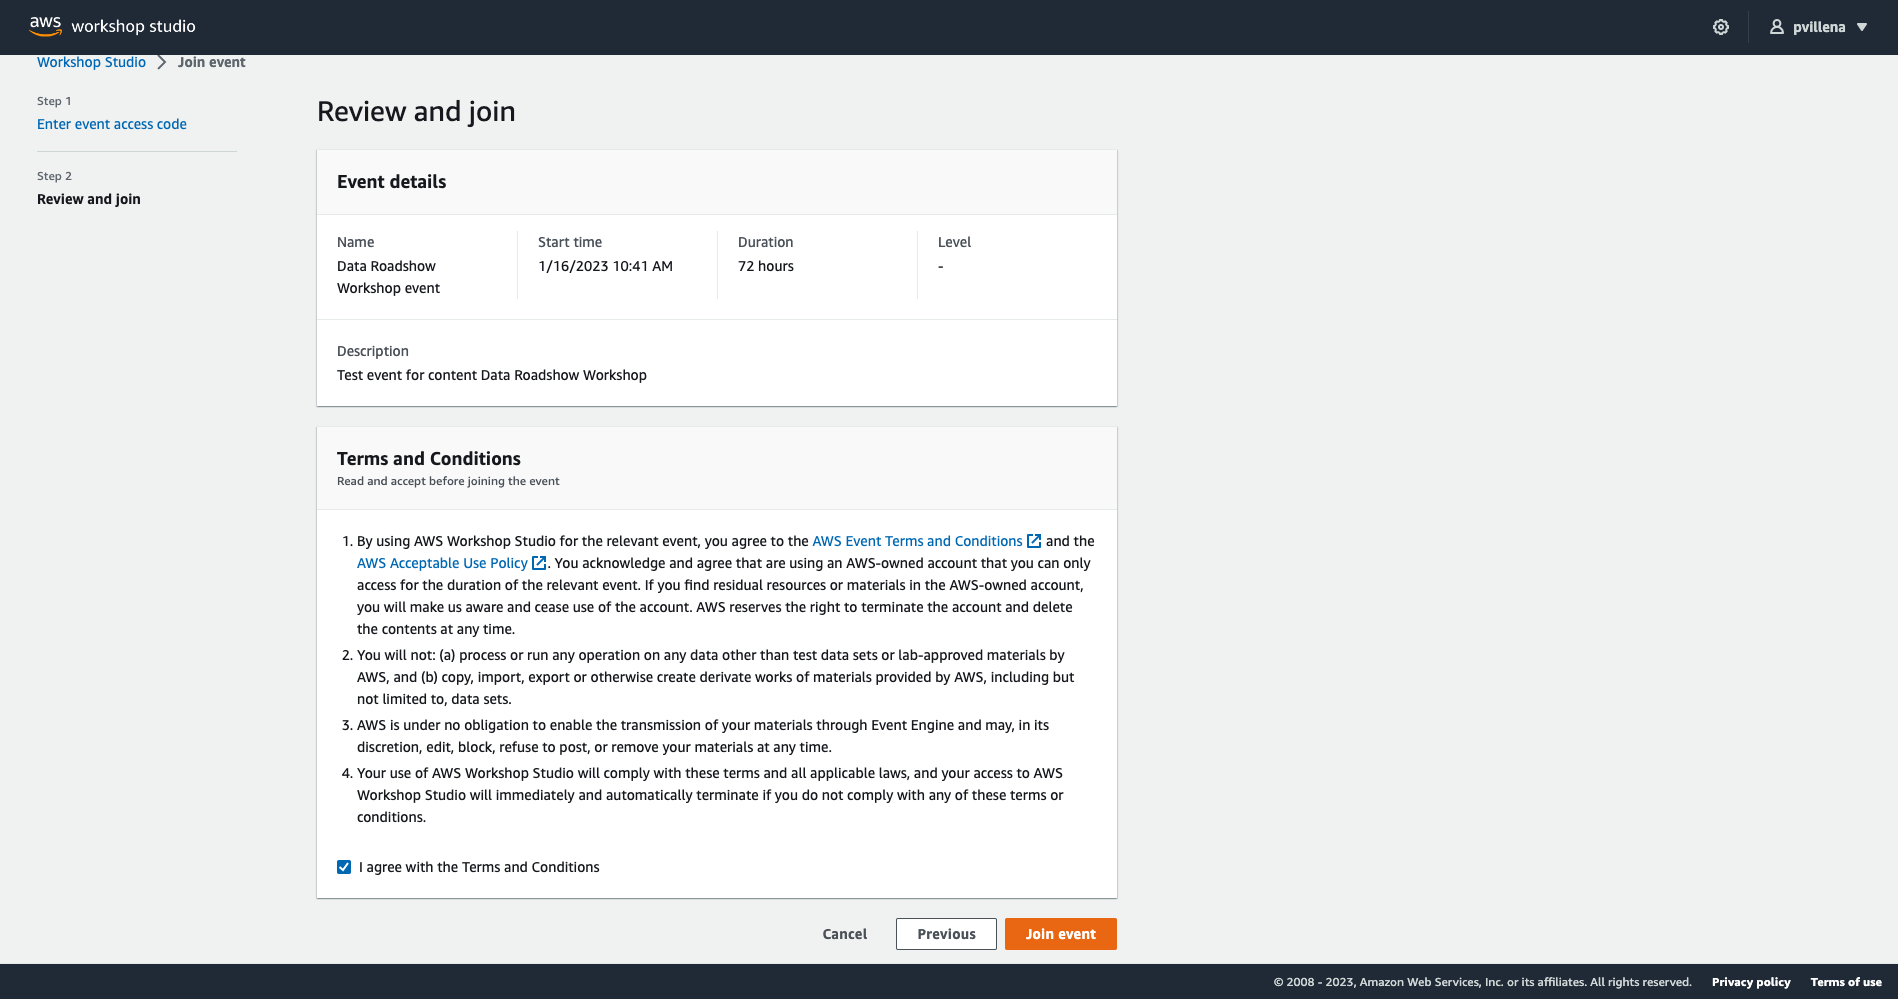1898x999 pixels.
Task: Click the Previous button
Action: (x=946, y=934)
